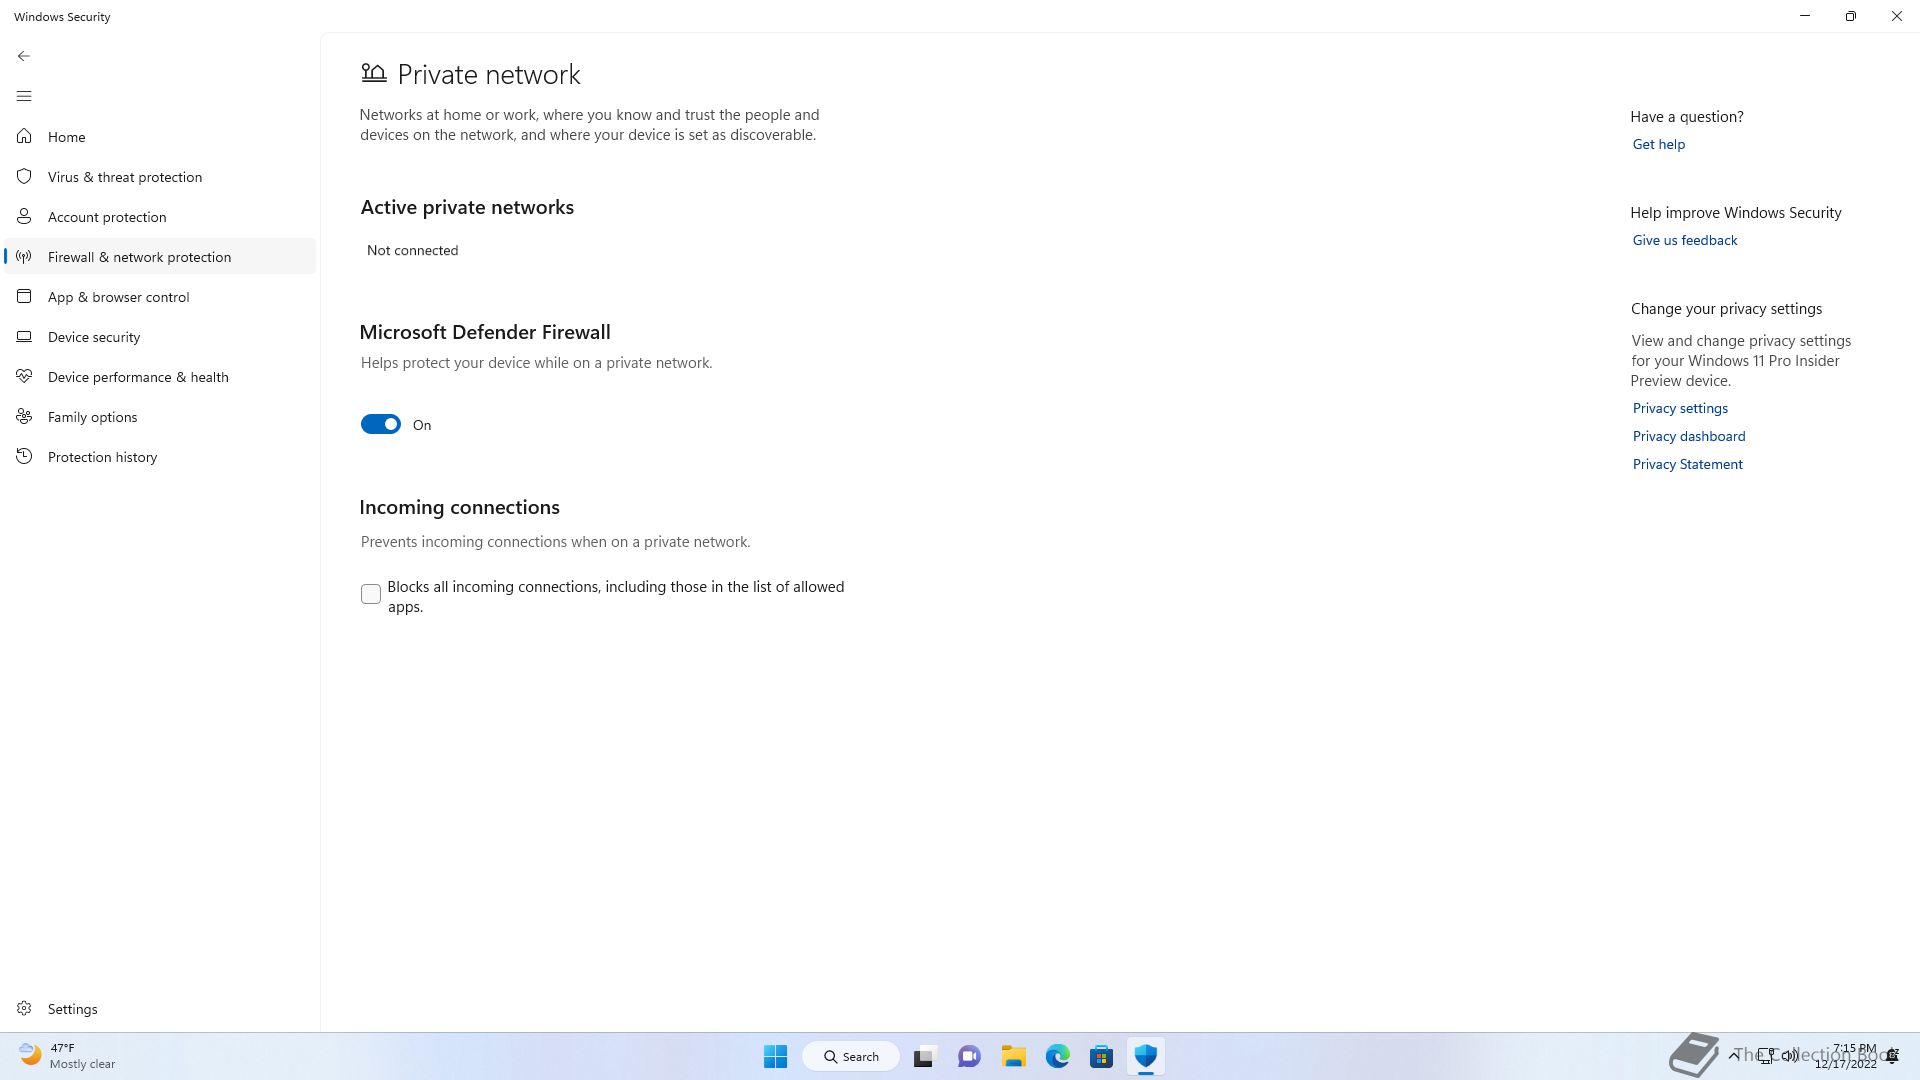Go back using the back arrow
Viewport: 1920px width, 1080px height.
(24, 56)
